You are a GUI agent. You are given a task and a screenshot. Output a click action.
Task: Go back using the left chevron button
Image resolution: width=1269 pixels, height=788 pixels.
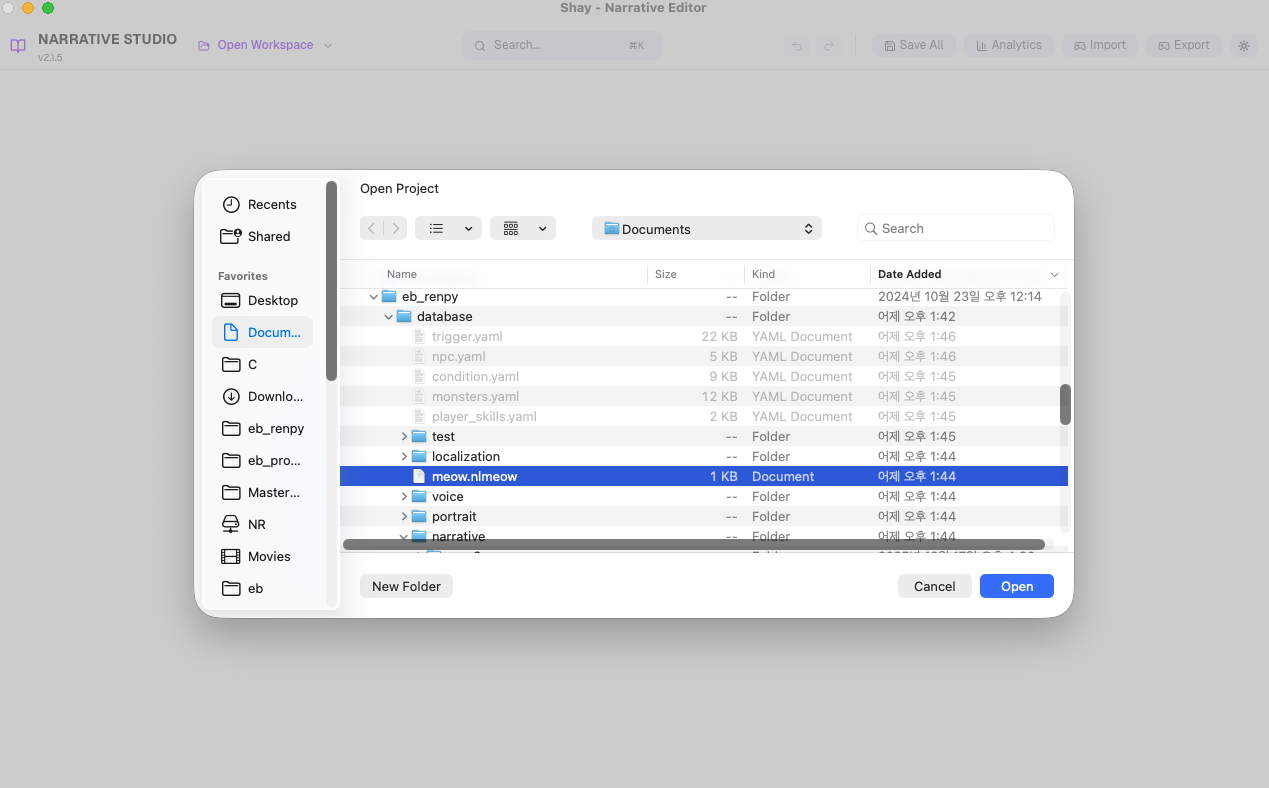(x=371, y=229)
